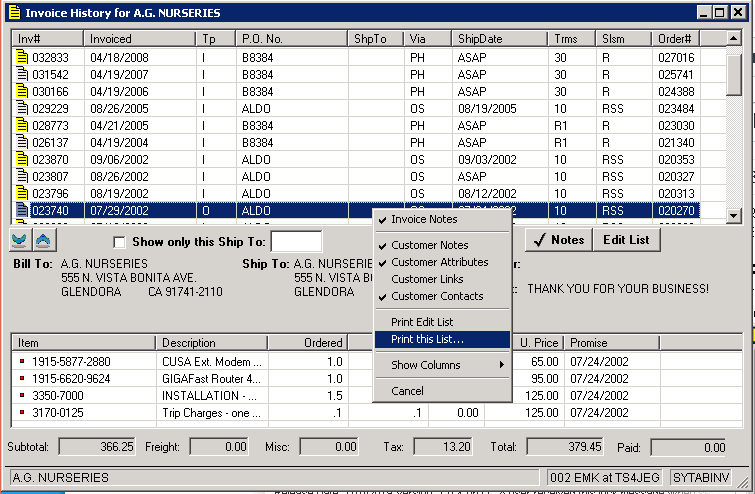Click the Total field showing 379.45
Image resolution: width=755 pixels, height=494 pixels.
pos(564,447)
